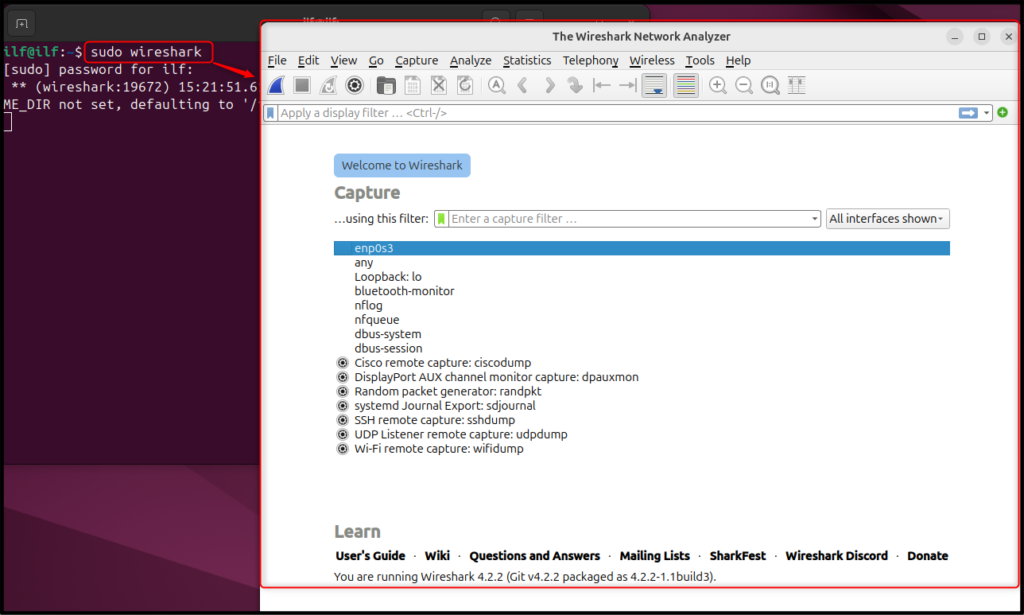Jump to the last packet icon

[628, 85]
